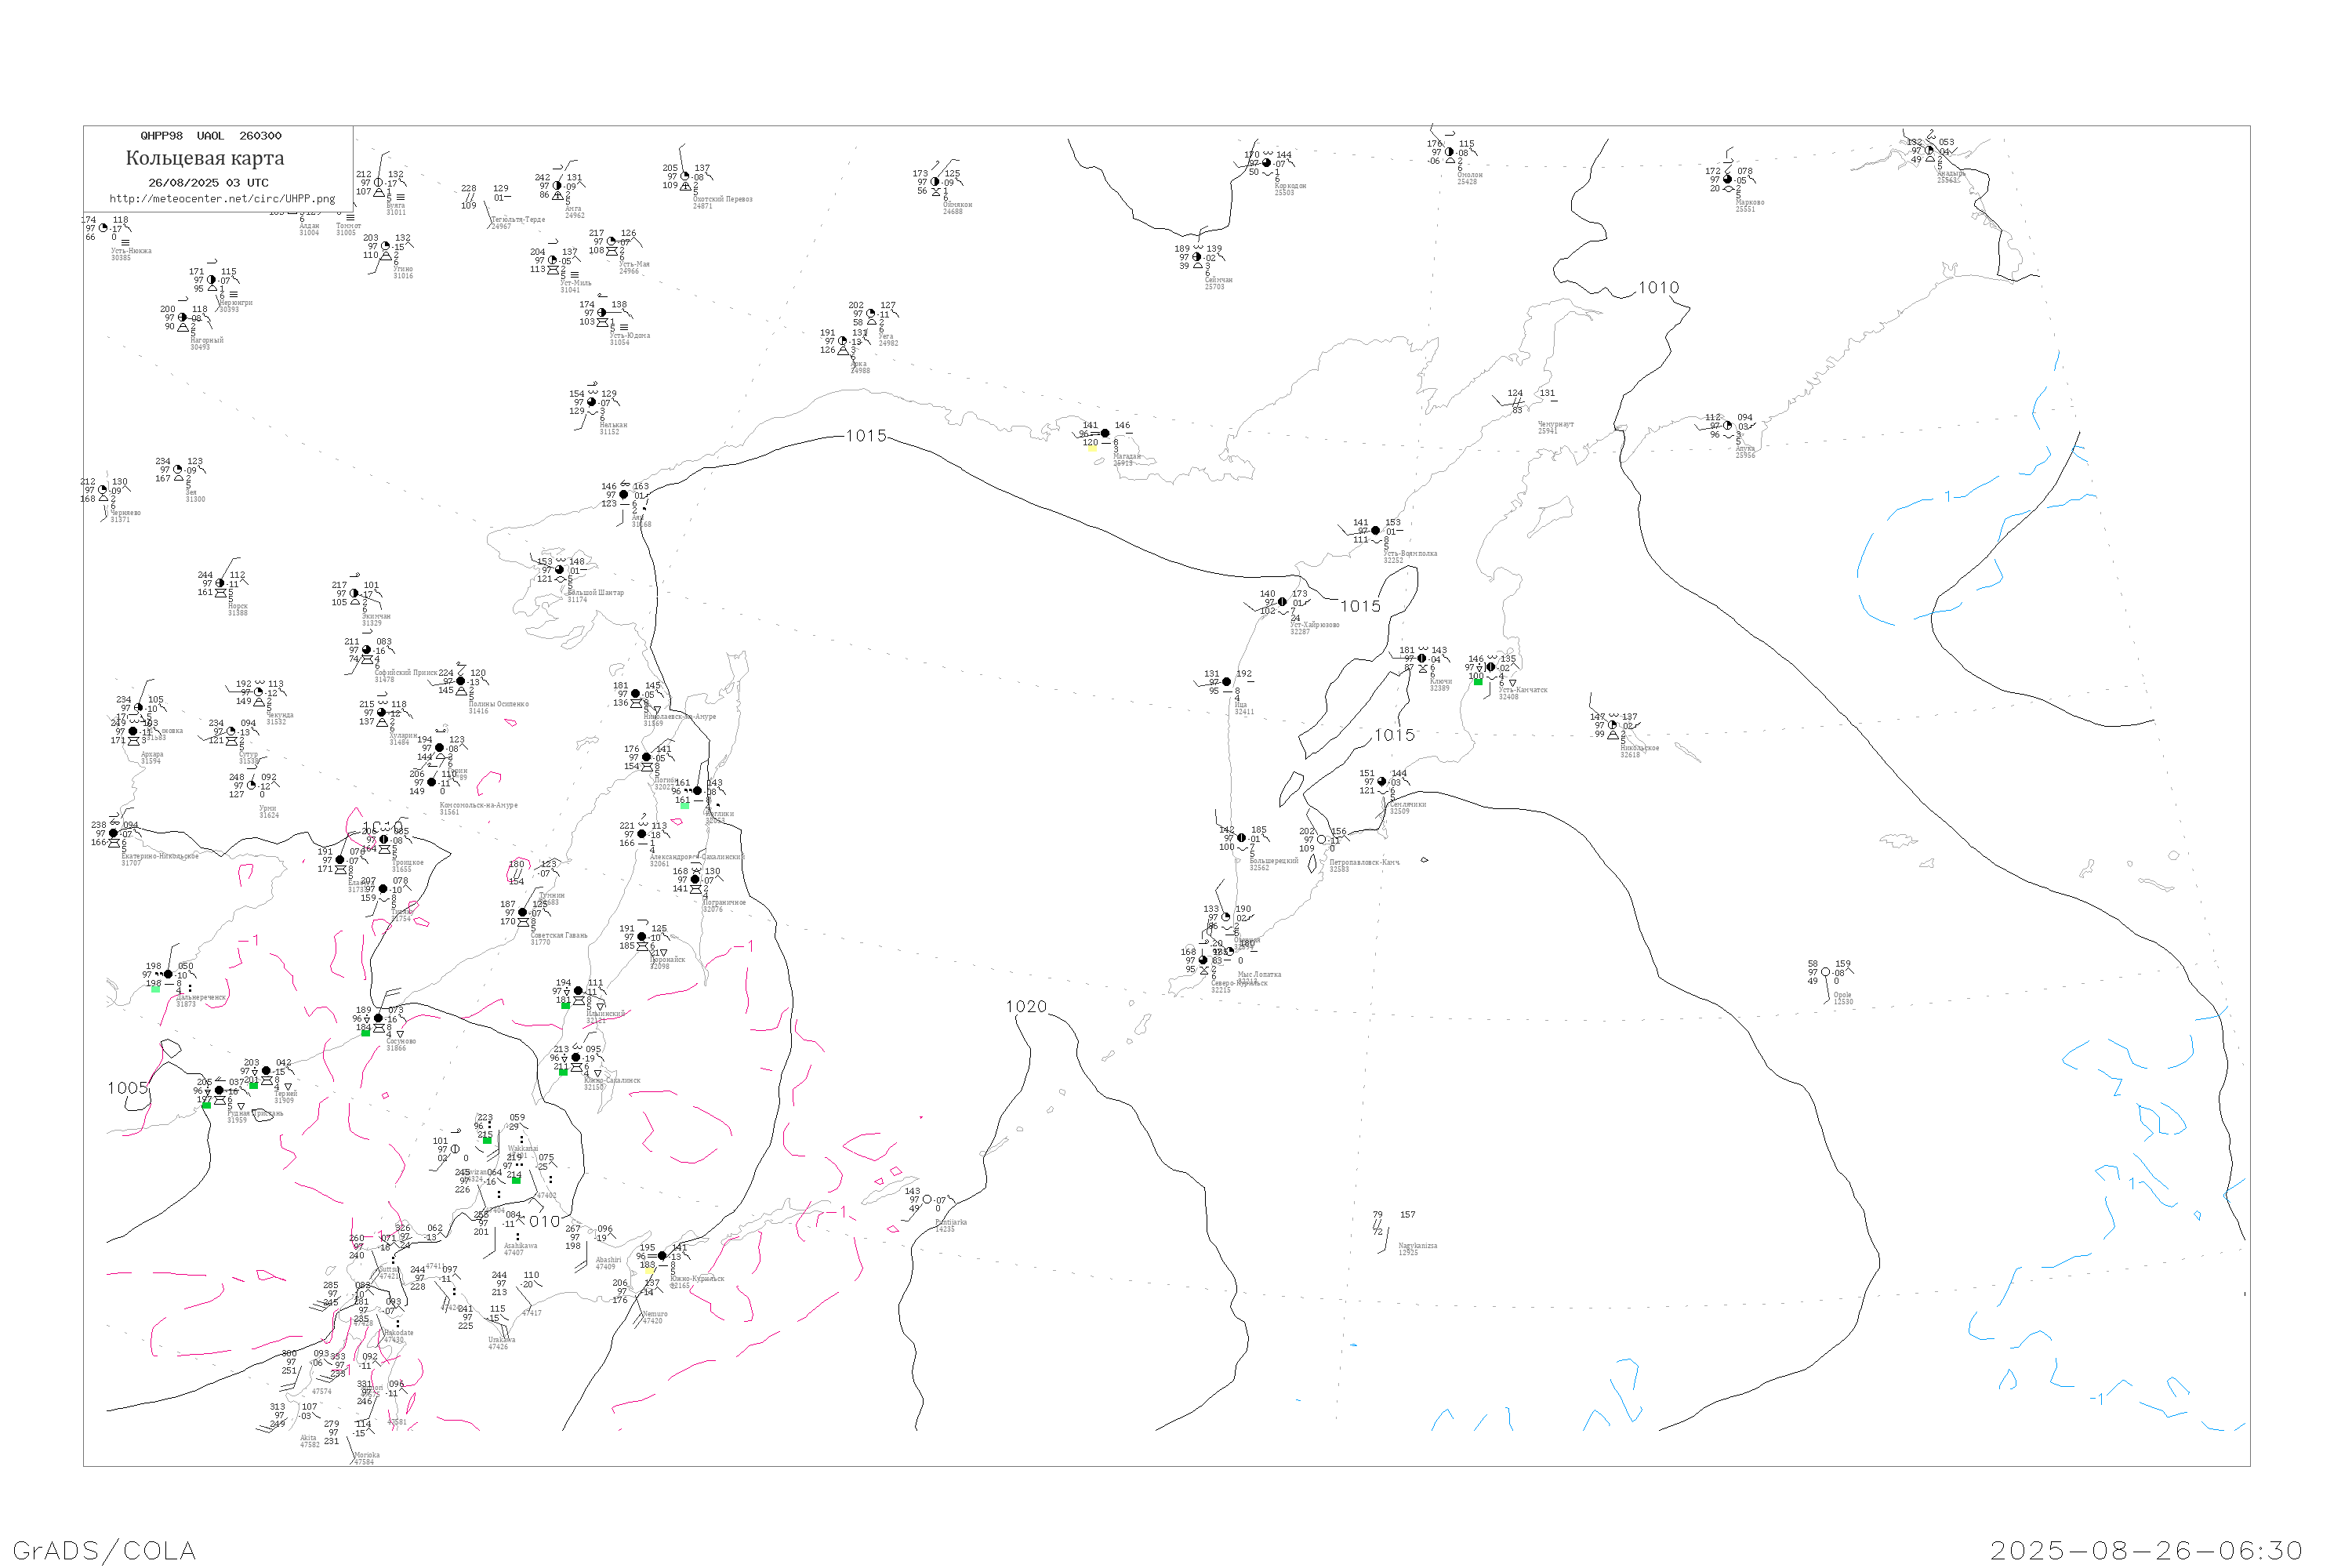Click the Никольское station cloud-cover symbol
This screenshot has height=1568, width=2352.
[x=1613, y=726]
